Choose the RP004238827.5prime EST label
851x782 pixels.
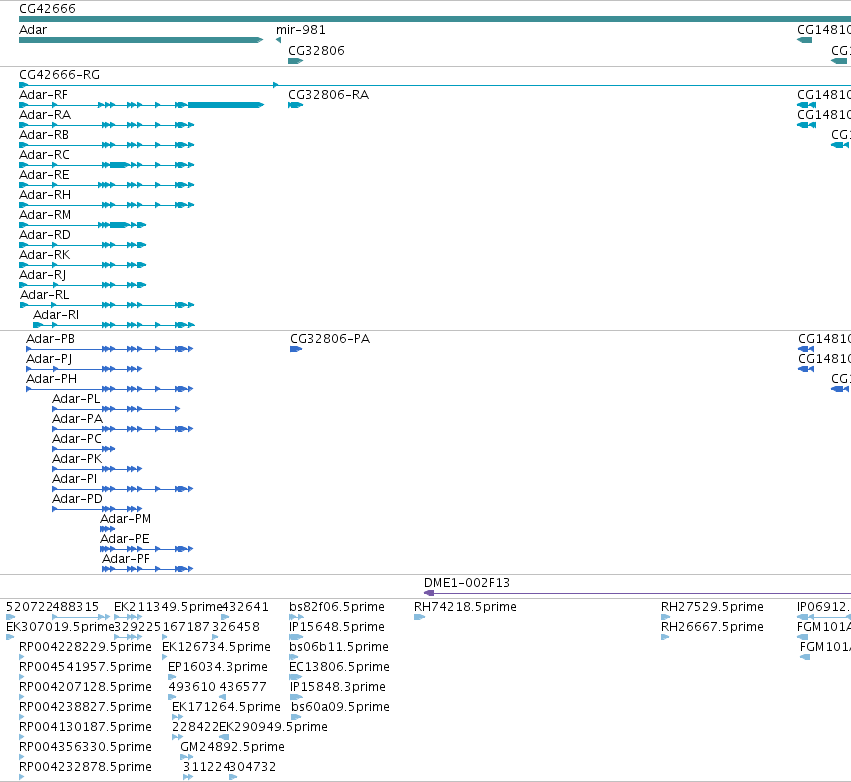tap(85, 707)
